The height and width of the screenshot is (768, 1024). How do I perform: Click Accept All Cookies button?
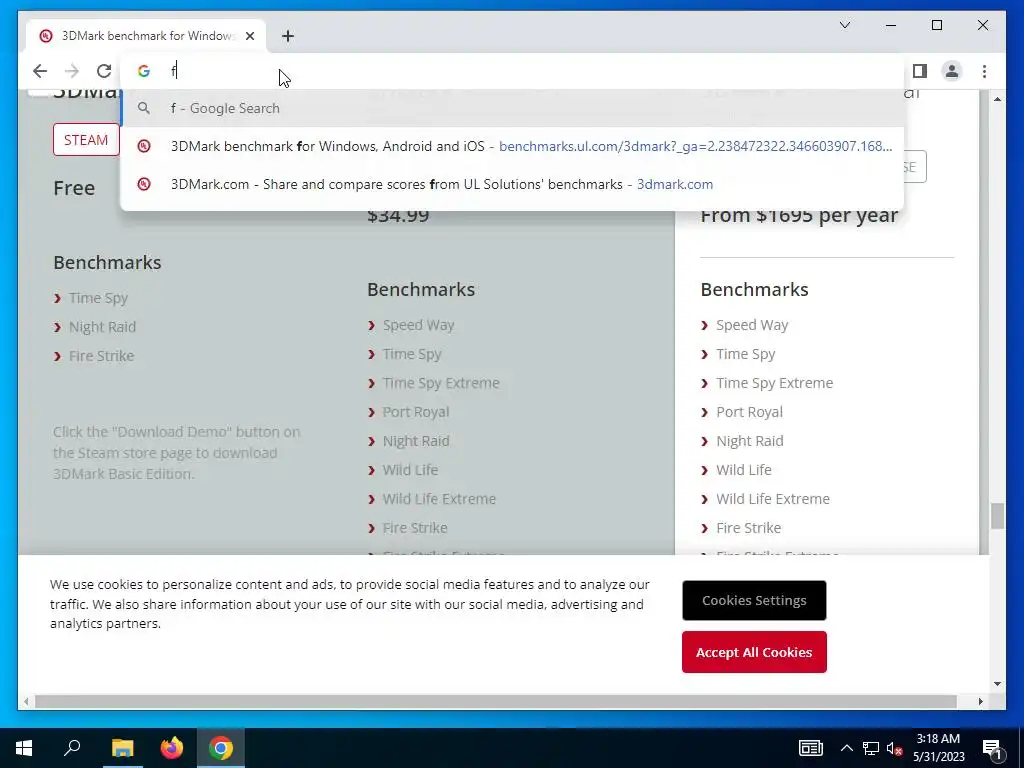tap(754, 652)
